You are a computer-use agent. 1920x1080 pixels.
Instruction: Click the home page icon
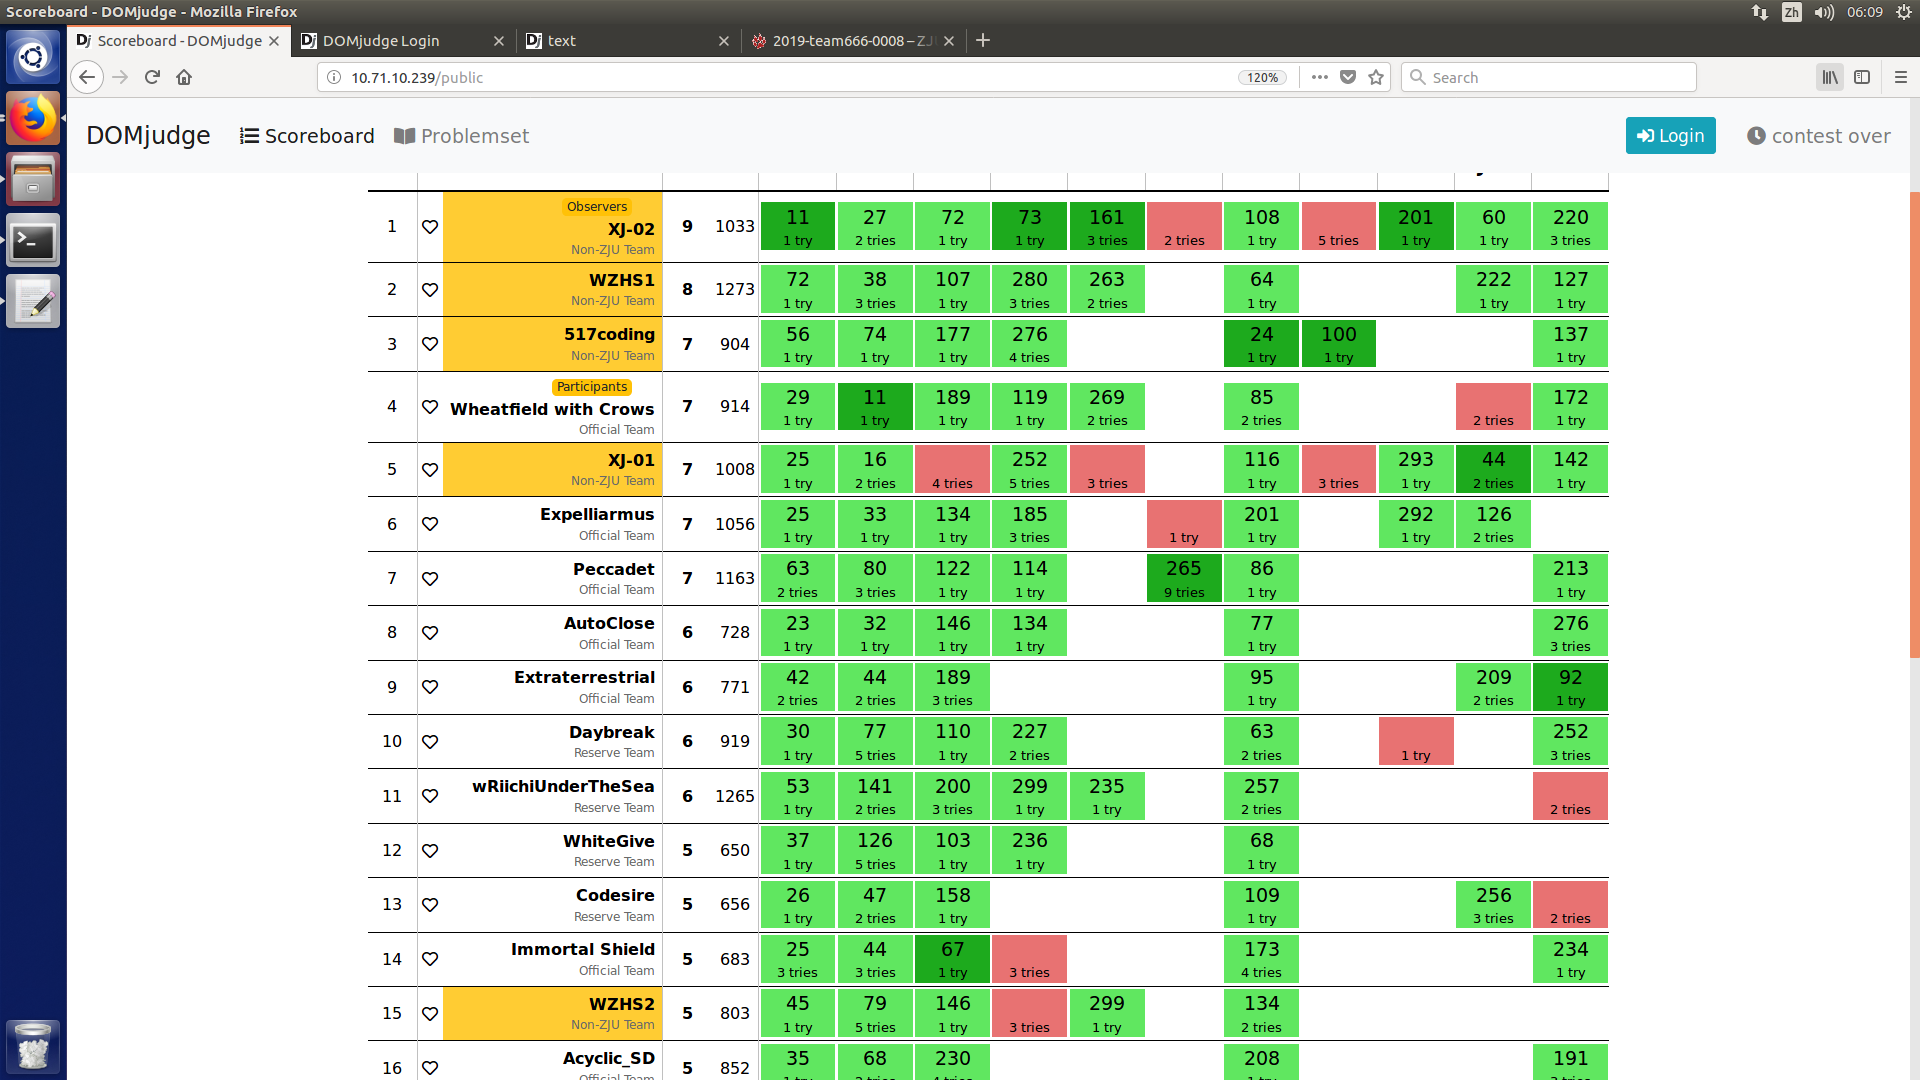pos(184,77)
